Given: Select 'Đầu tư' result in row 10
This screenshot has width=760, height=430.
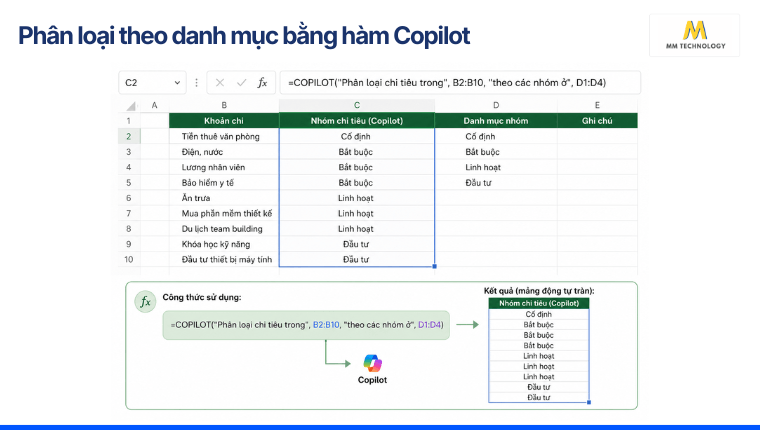Looking at the screenshot, I should [357, 259].
